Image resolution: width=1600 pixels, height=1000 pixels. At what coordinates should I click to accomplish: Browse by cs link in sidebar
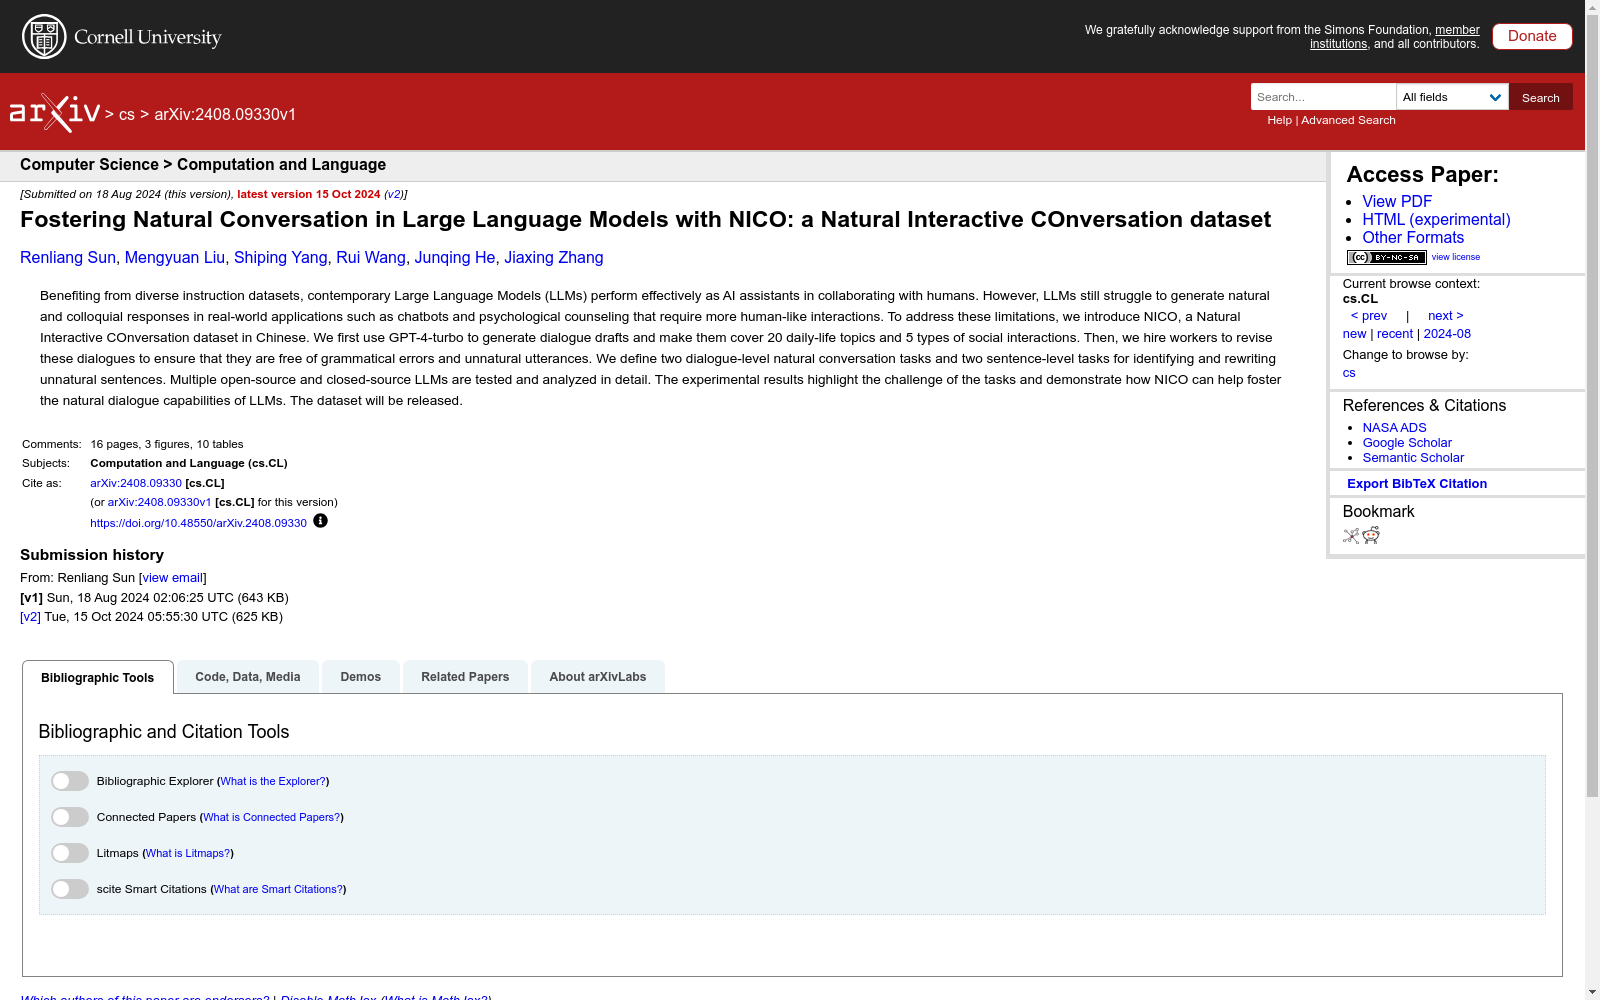click(x=1349, y=373)
